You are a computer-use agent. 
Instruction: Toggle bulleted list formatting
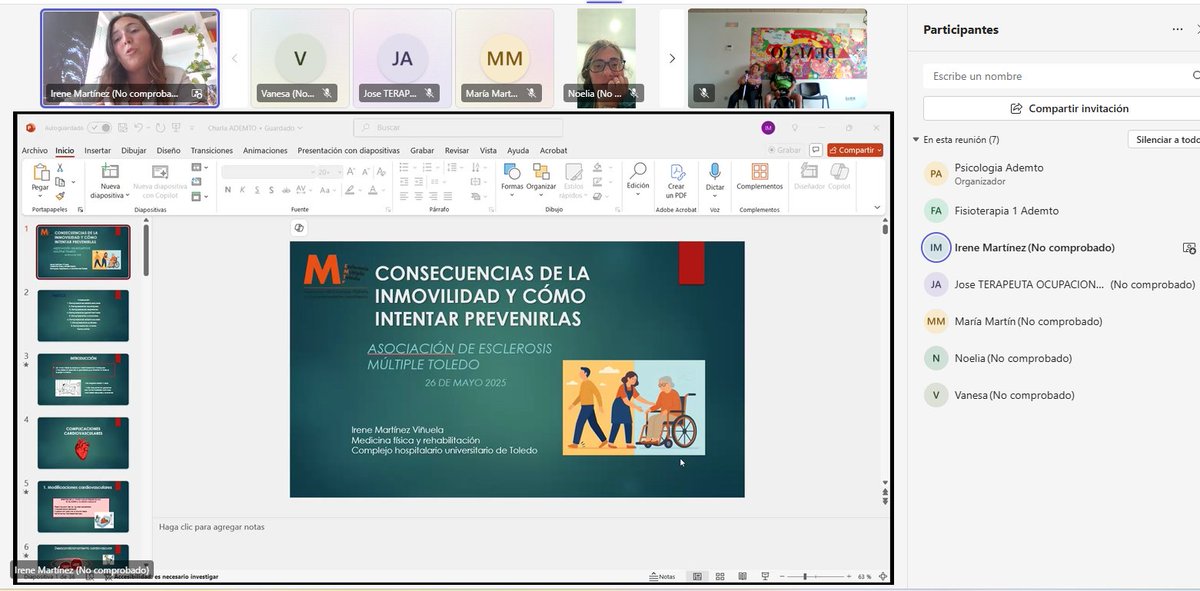click(405, 168)
